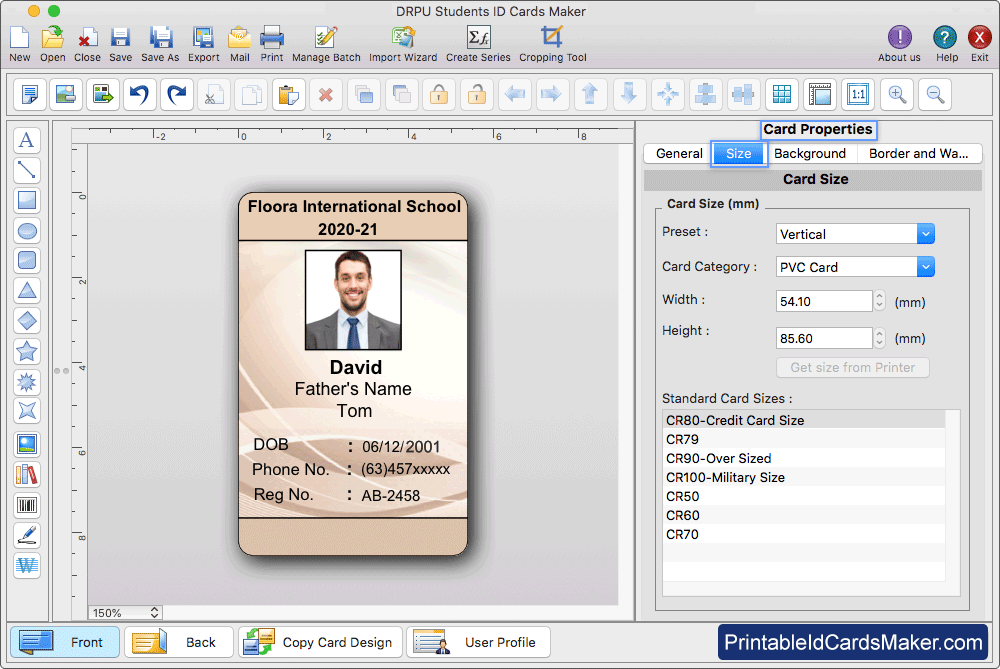This screenshot has width=1000, height=669.
Task: Click the New document icon
Action: click(x=20, y=43)
